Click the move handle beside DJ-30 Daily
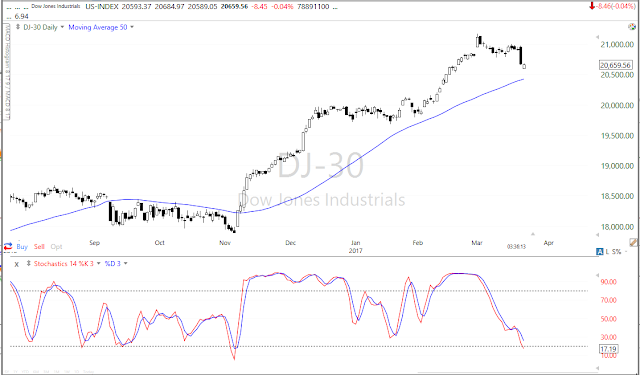Image resolution: width=640 pixels, height=375 pixels. (18, 27)
